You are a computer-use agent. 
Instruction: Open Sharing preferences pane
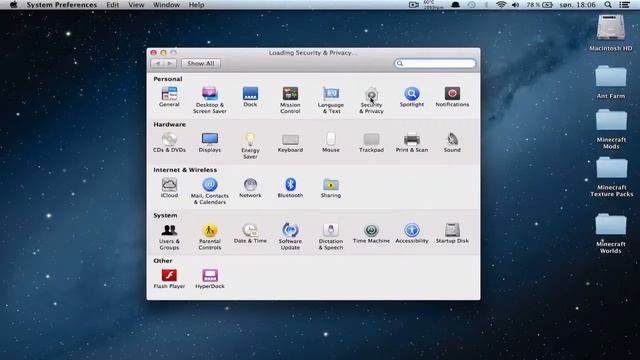[x=331, y=188]
